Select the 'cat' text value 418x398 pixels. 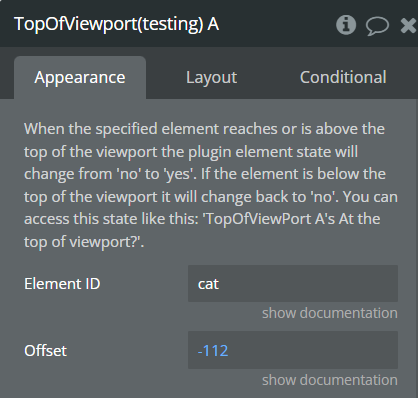tap(208, 284)
